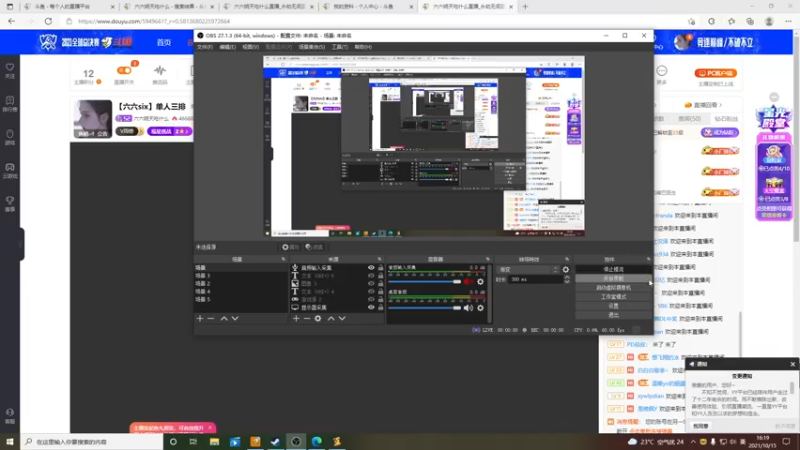Open the OBS 帮助(H) menu
This screenshot has width=800, height=450.
pyautogui.click(x=363, y=47)
